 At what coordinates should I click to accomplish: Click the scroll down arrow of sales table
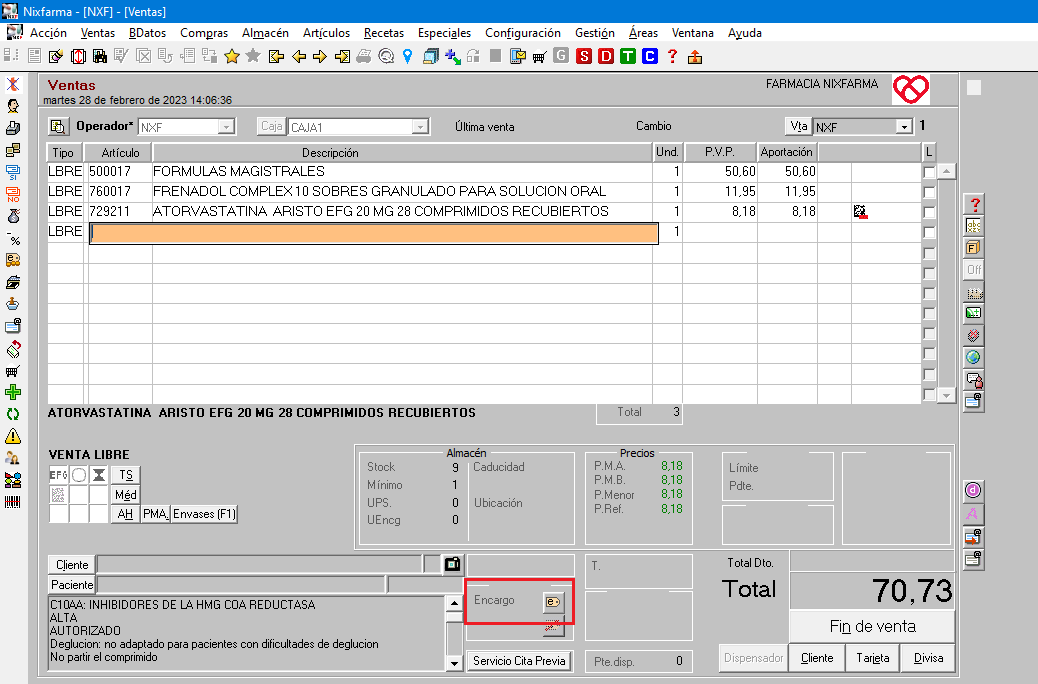click(947, 395)
